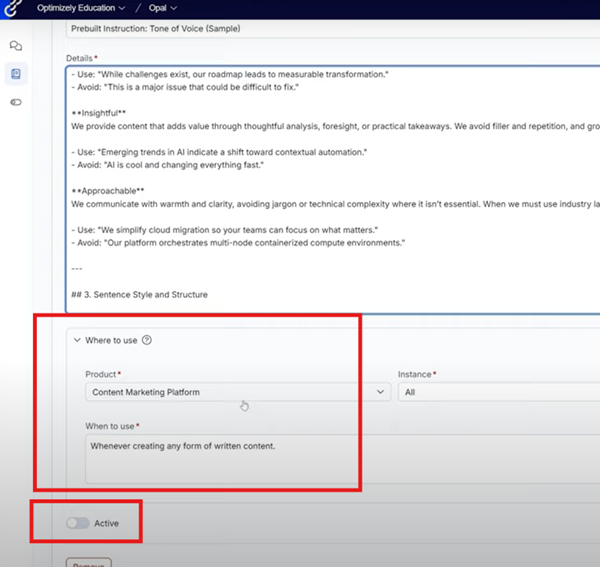
Task: Open the Opal dropdown in breadcrumb
Action: pyautogui.click(x=163, y=8)
